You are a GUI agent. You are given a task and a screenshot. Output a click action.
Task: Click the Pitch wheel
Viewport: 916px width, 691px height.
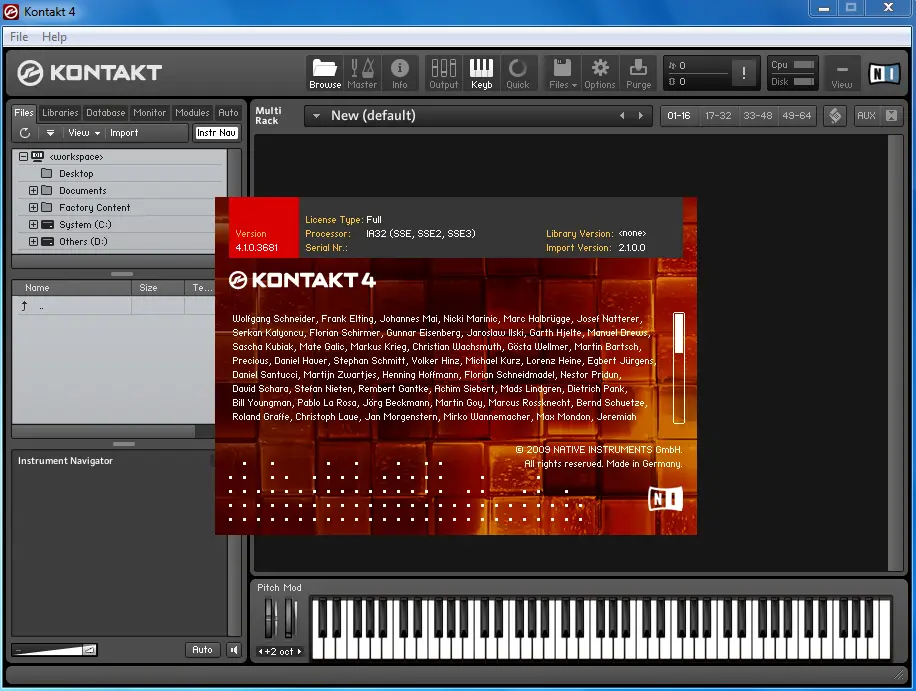point(271,618)
